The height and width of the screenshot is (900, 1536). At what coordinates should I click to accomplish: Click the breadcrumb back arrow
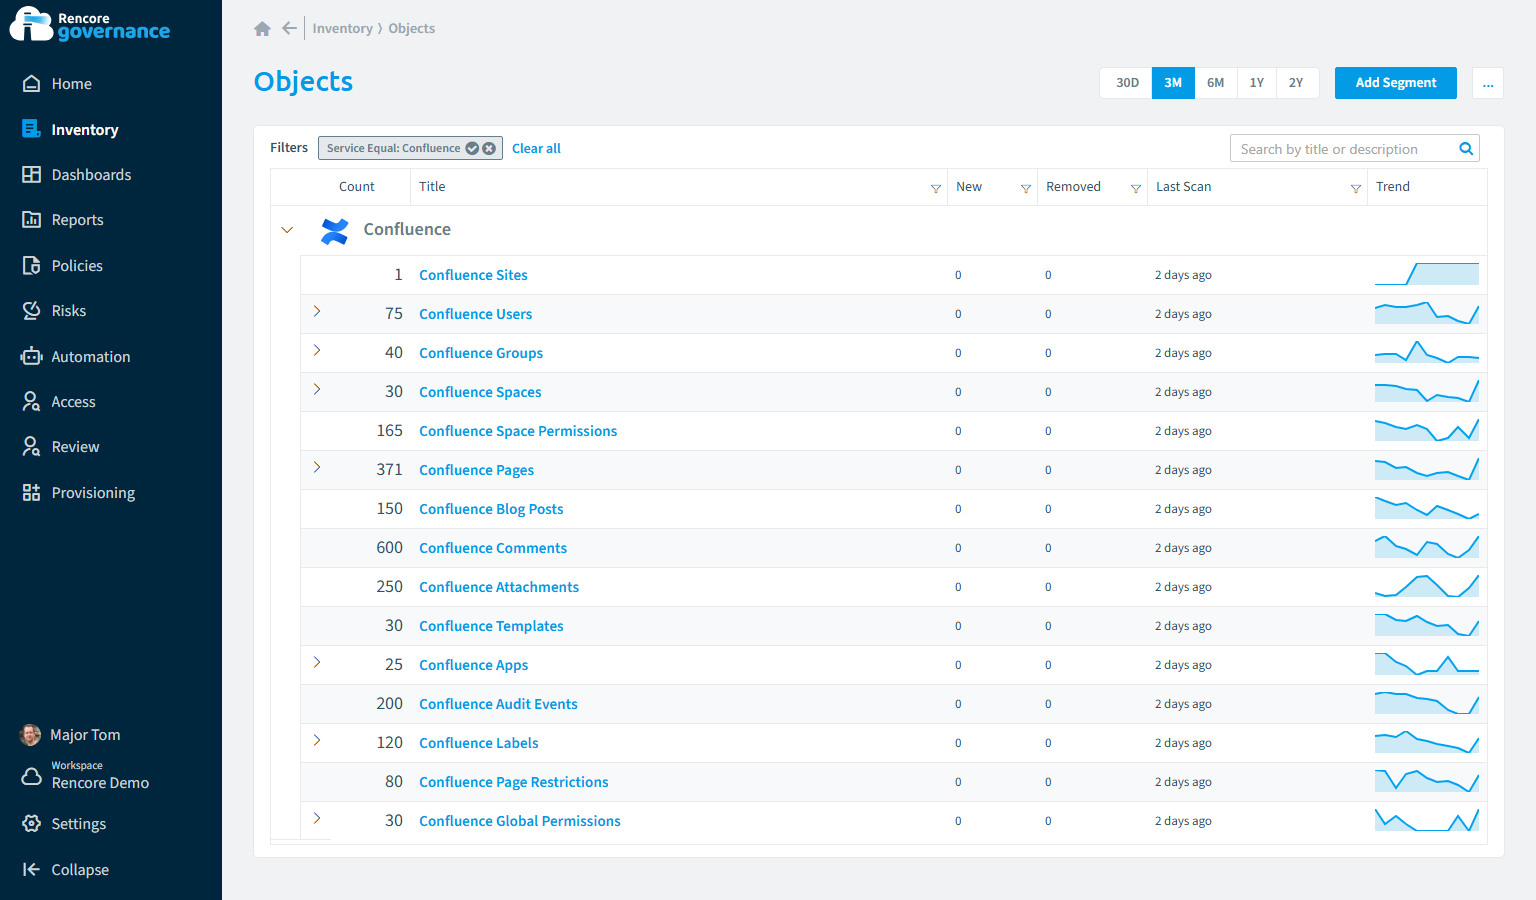tap(289, 29)
